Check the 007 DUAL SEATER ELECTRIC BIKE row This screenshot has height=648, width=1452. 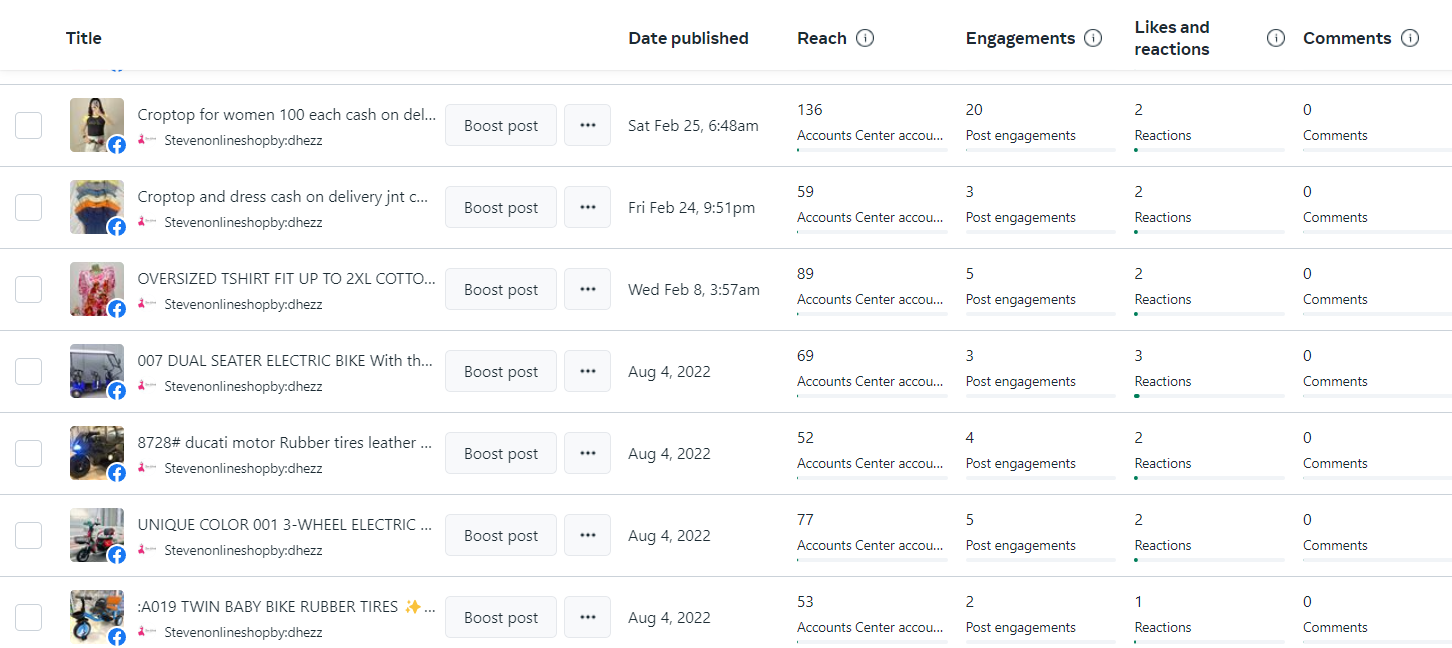[x=29, y=371]
